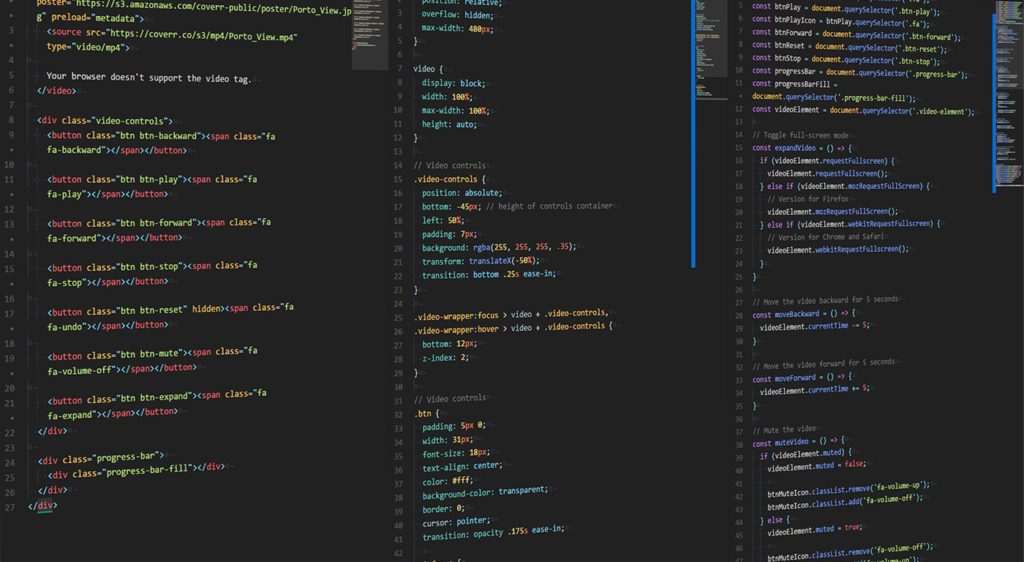Click "background-color: transparent;" line

click(485, 492)
